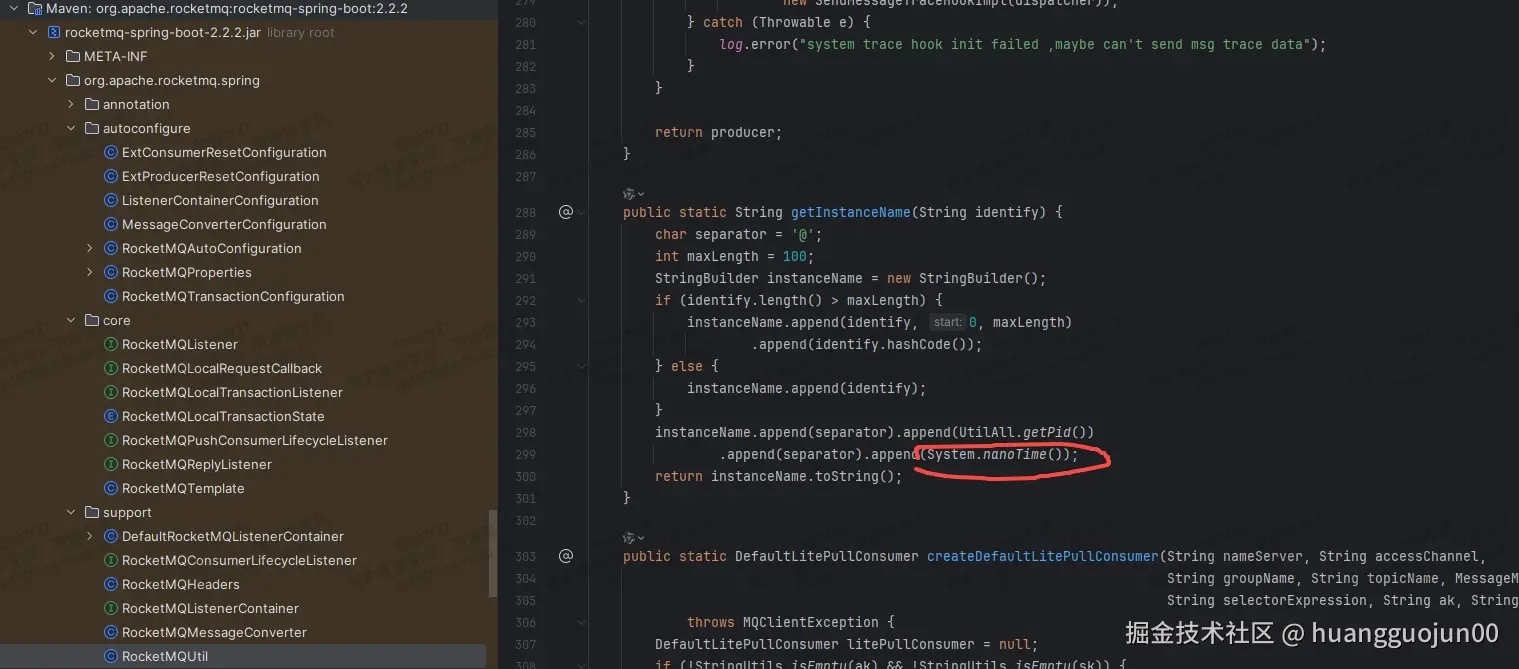Click 'return instanceName.toString();' line

(778, 476)
